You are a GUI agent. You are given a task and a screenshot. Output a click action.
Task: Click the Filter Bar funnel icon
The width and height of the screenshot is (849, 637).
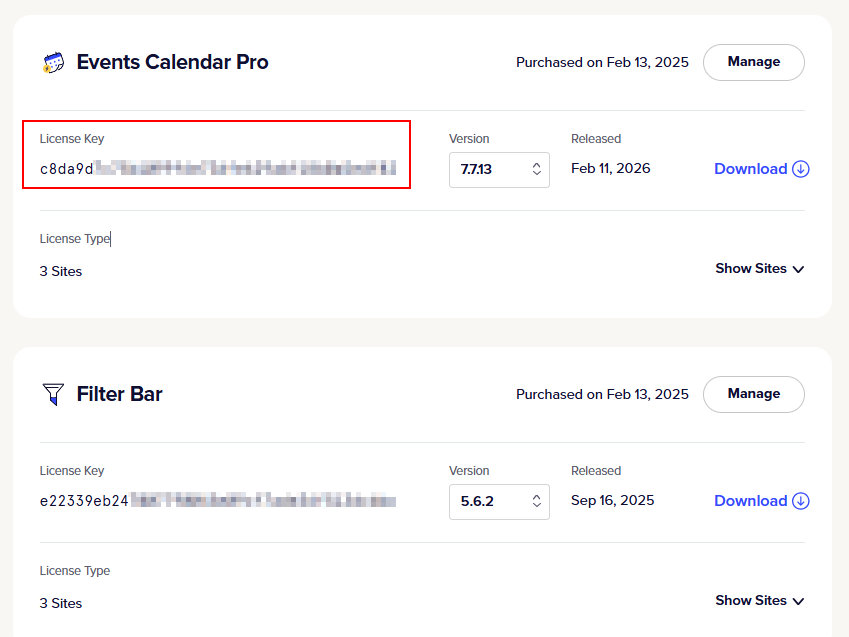[x=53, y=394]
